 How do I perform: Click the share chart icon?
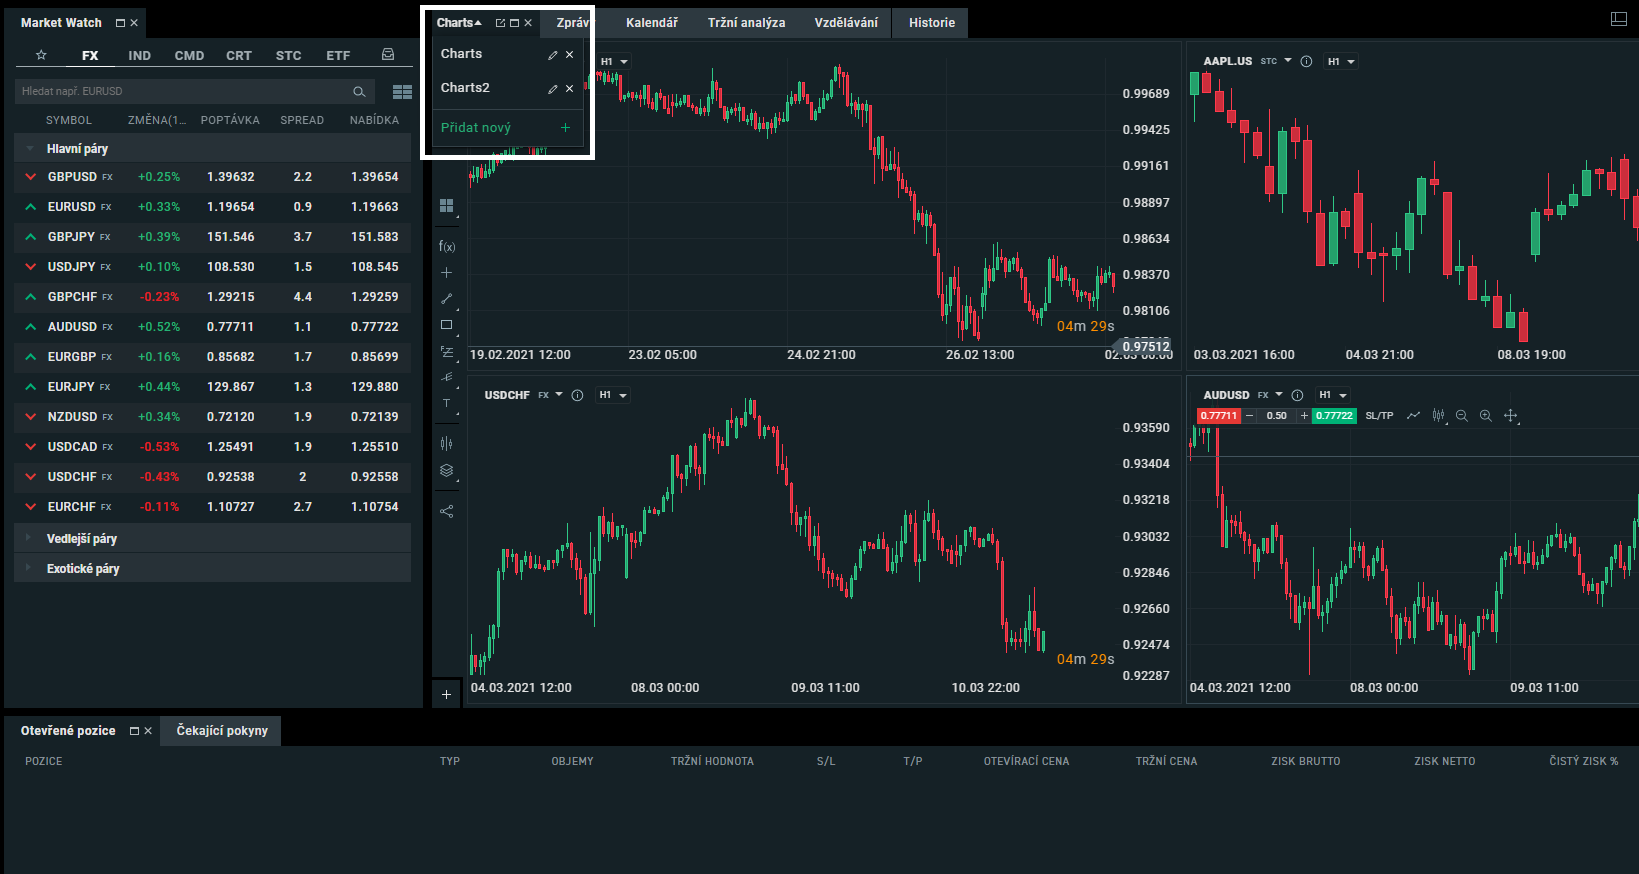coord(447,511)
